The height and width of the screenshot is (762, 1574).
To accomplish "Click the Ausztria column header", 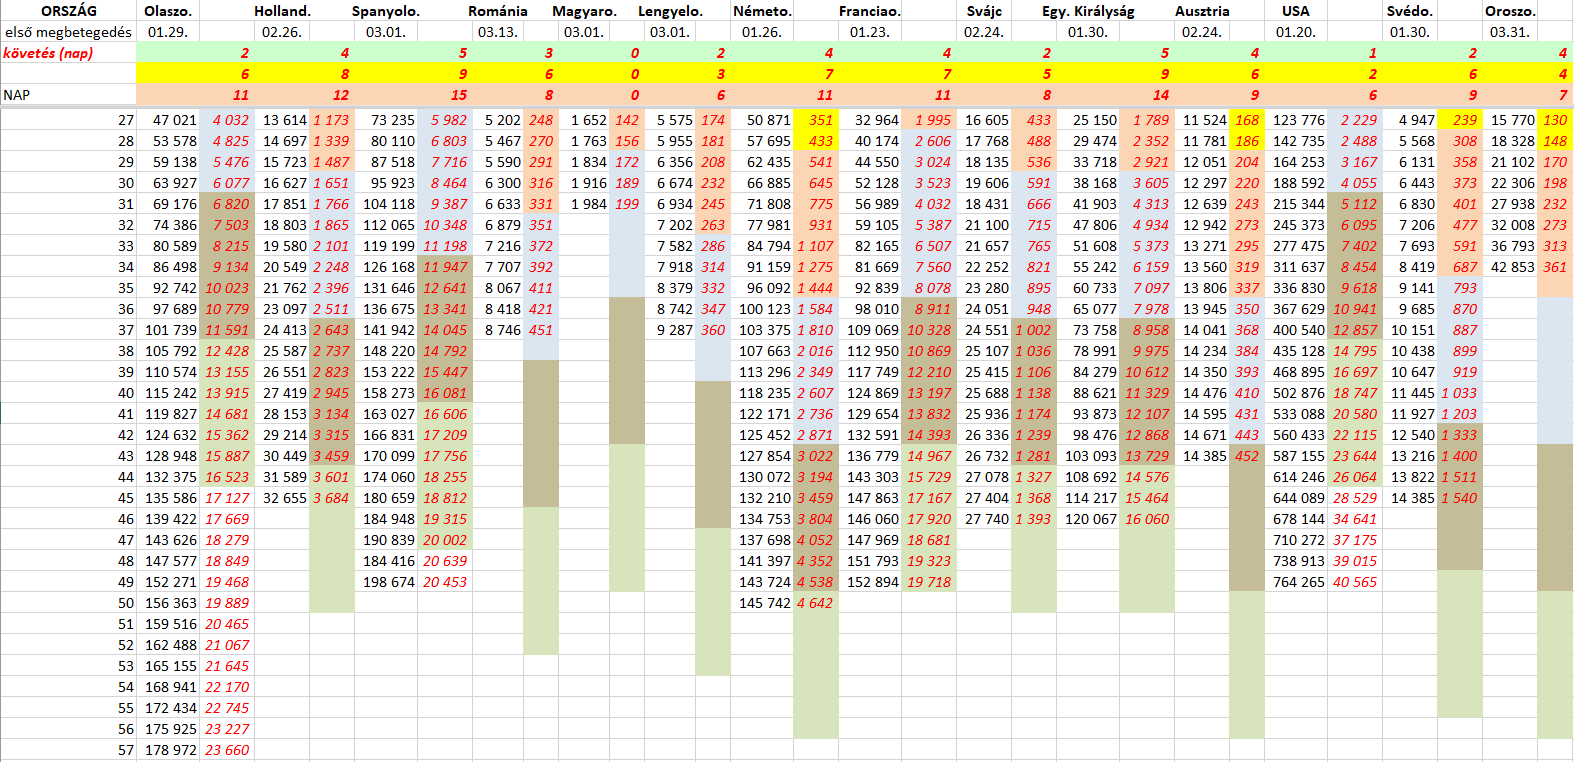I will click(x=1202, y=11).
